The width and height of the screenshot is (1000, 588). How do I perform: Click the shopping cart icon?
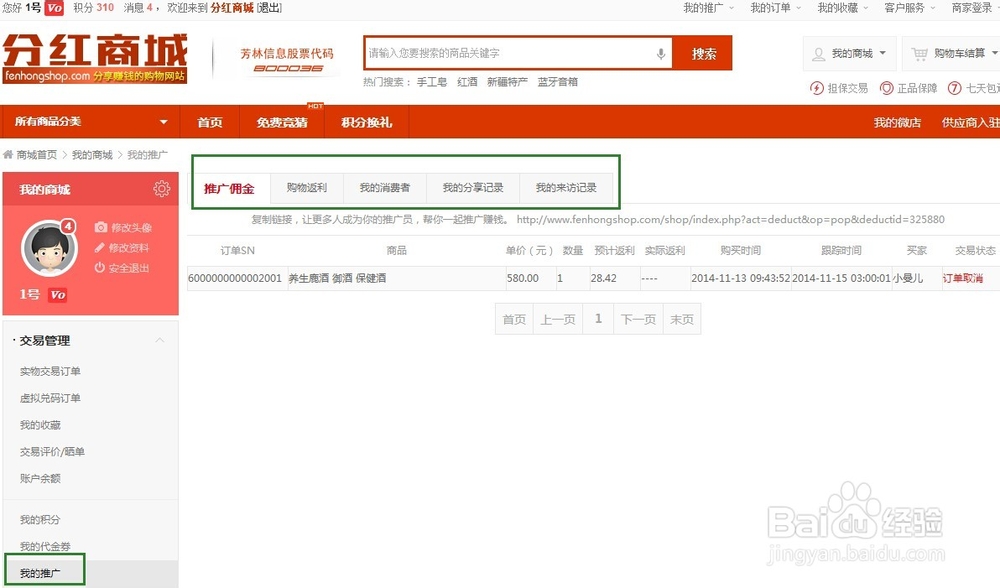coord(919,54)
